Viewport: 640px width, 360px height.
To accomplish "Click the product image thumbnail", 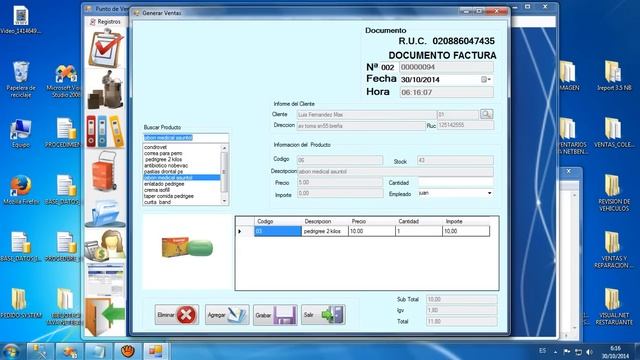I will pos(187,247).
